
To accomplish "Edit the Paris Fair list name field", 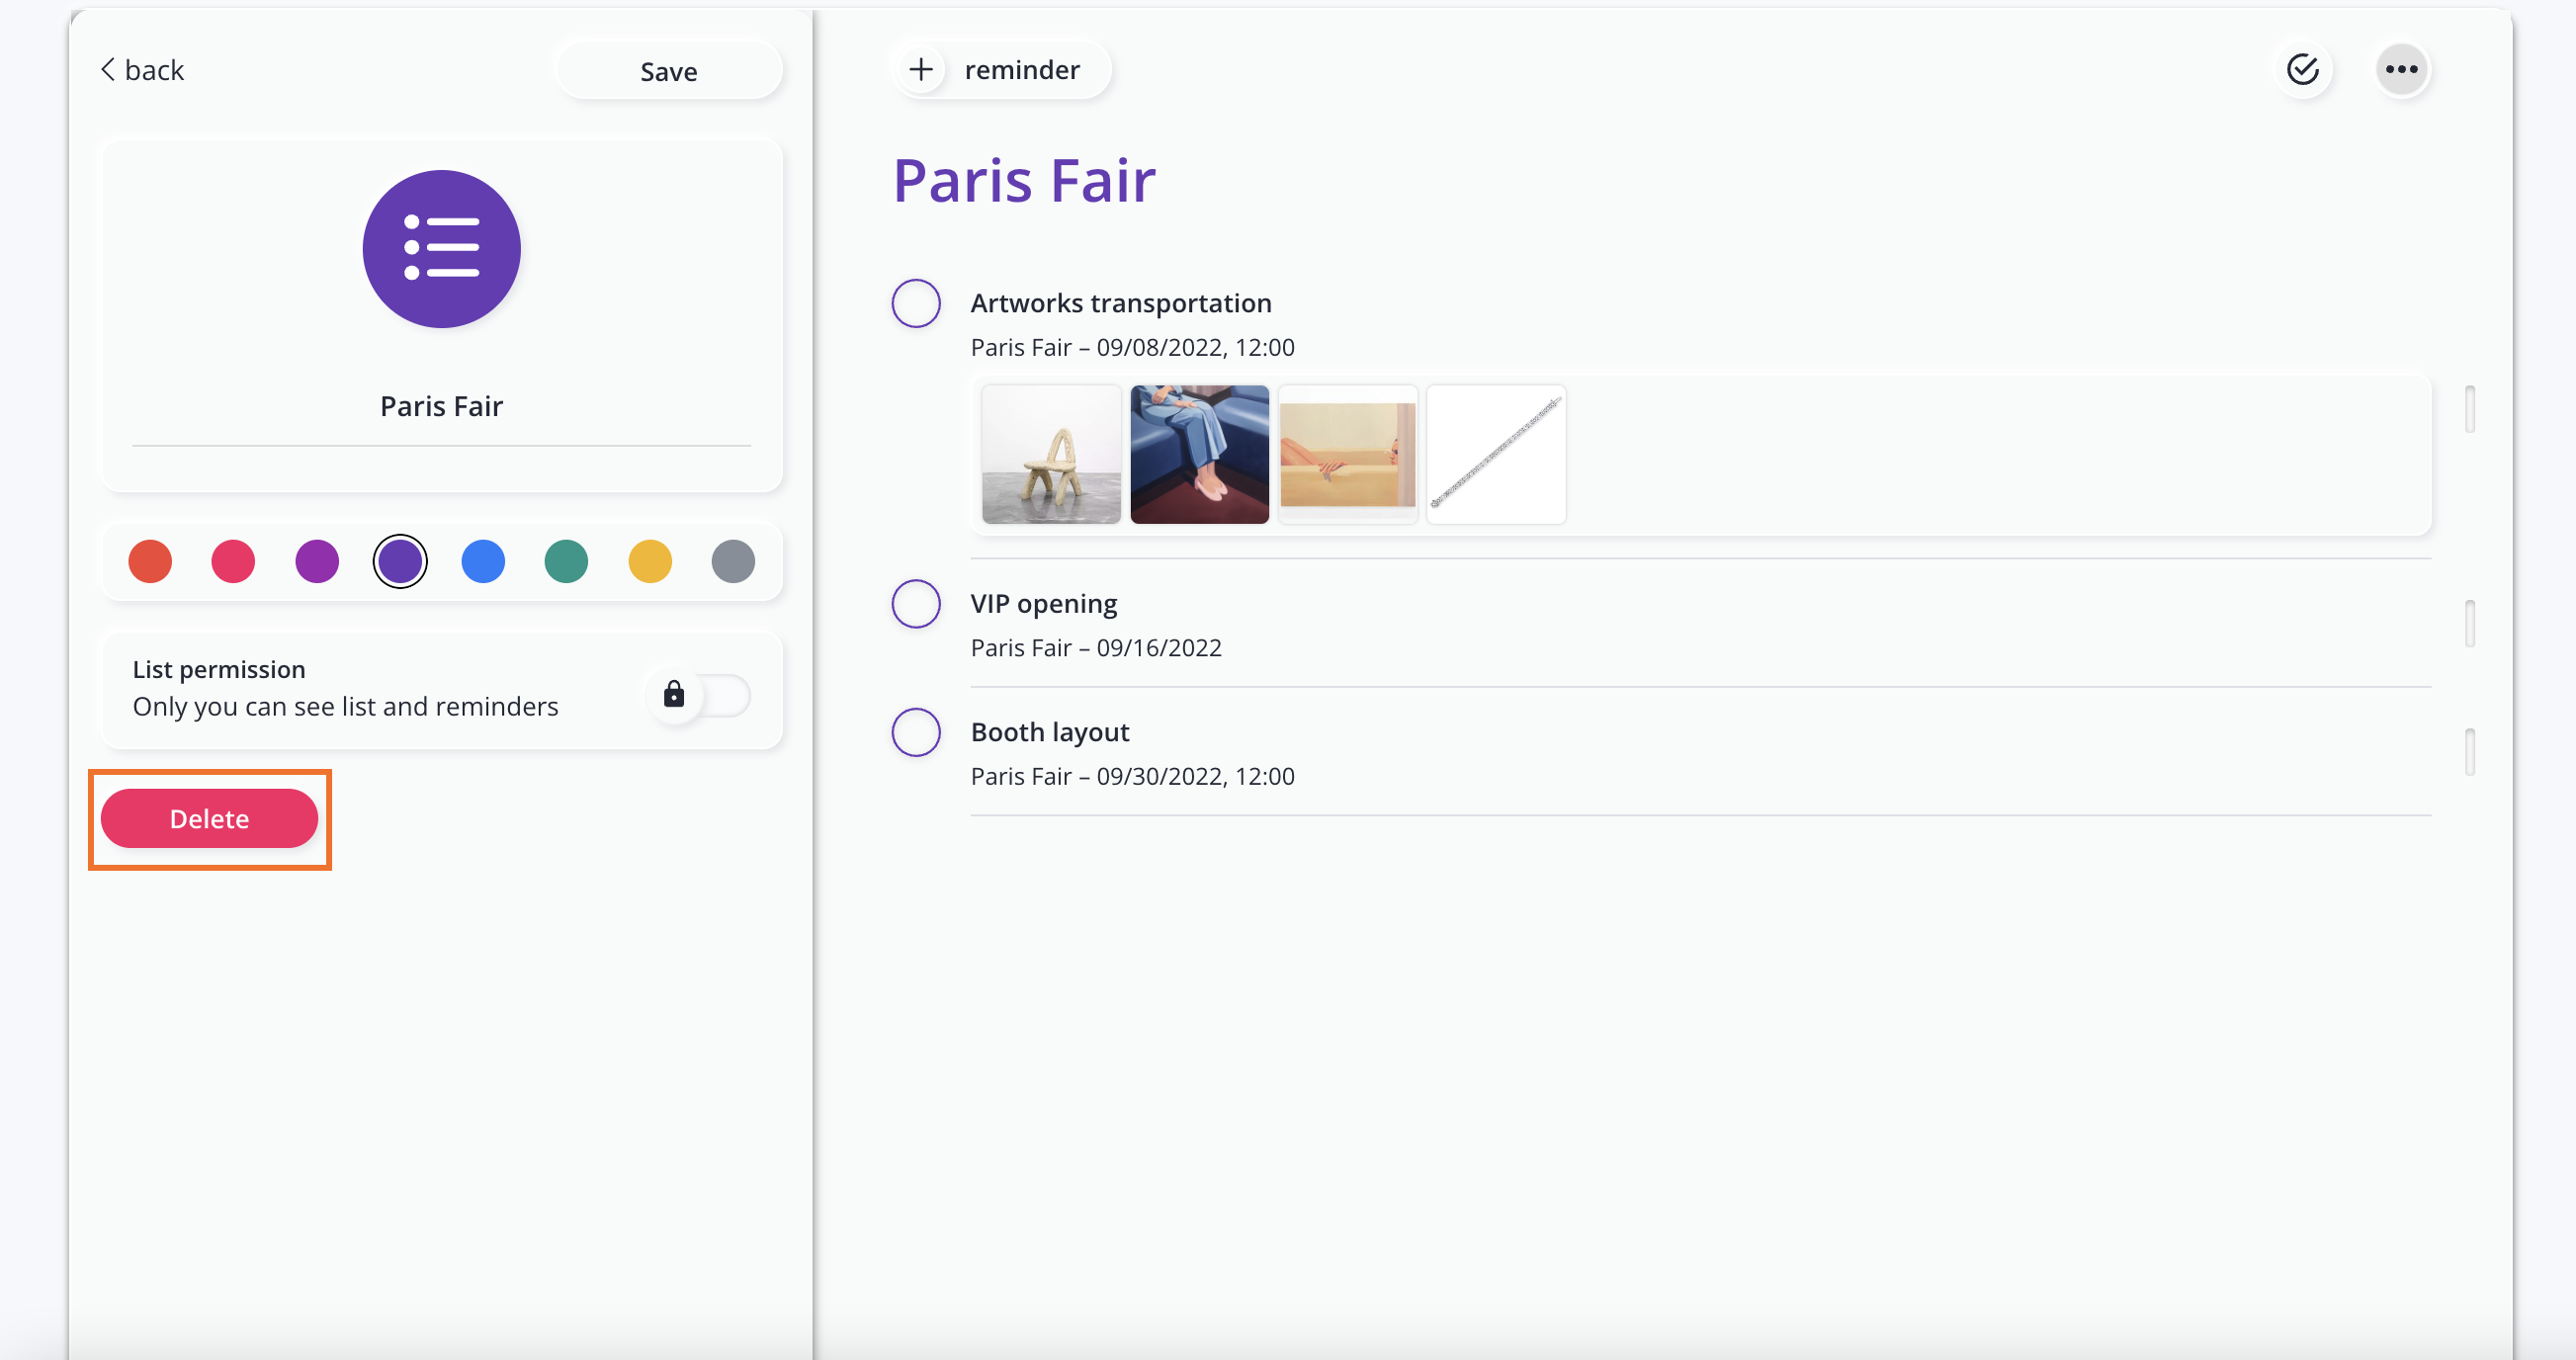I will tap(441, 407).
